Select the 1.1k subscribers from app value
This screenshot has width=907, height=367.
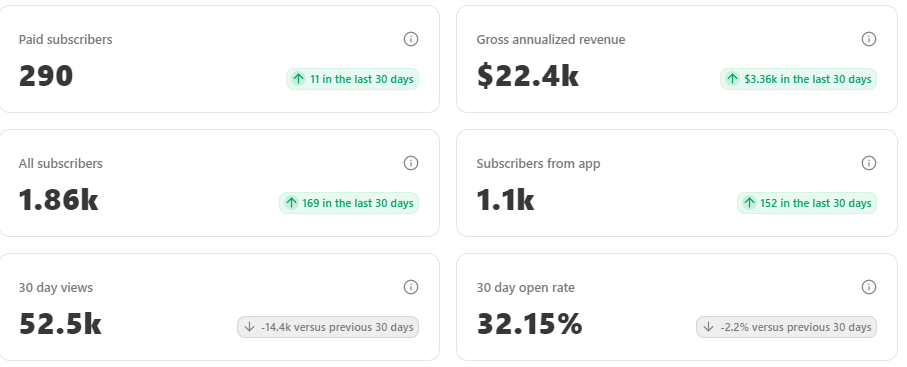pyautogui.click(x=506, y=200)
